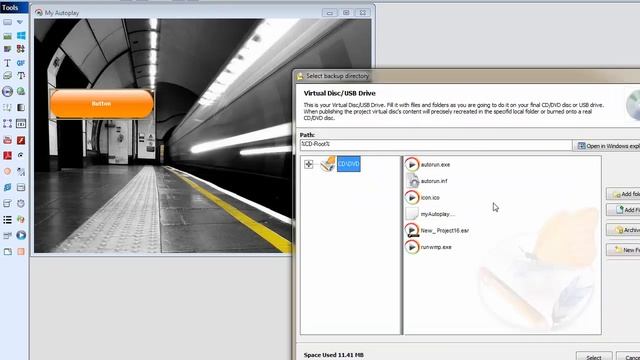The height and width of the screenshot is (360, 640).
Task: Select New_Project16.ear file
Action: [x=444, y=231]
